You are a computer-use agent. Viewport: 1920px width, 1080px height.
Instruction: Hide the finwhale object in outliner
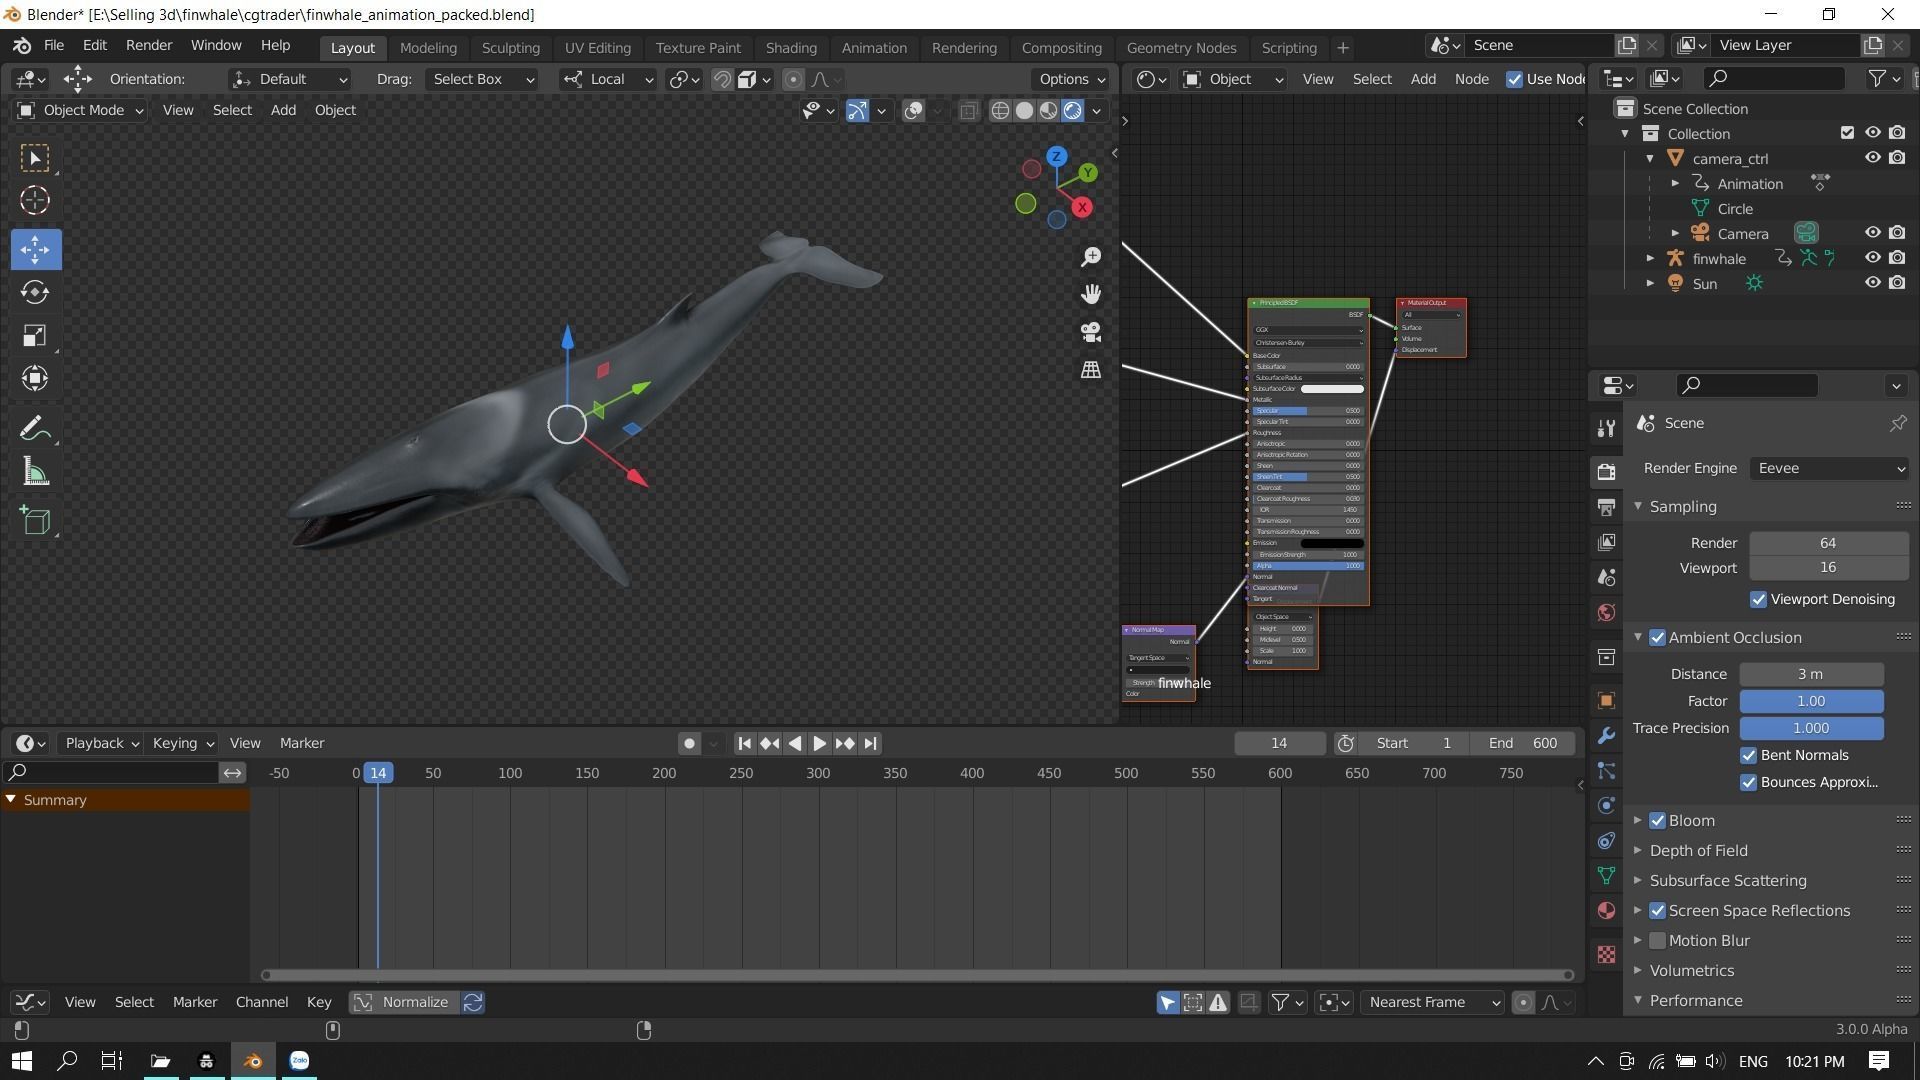pos(1872,258)
